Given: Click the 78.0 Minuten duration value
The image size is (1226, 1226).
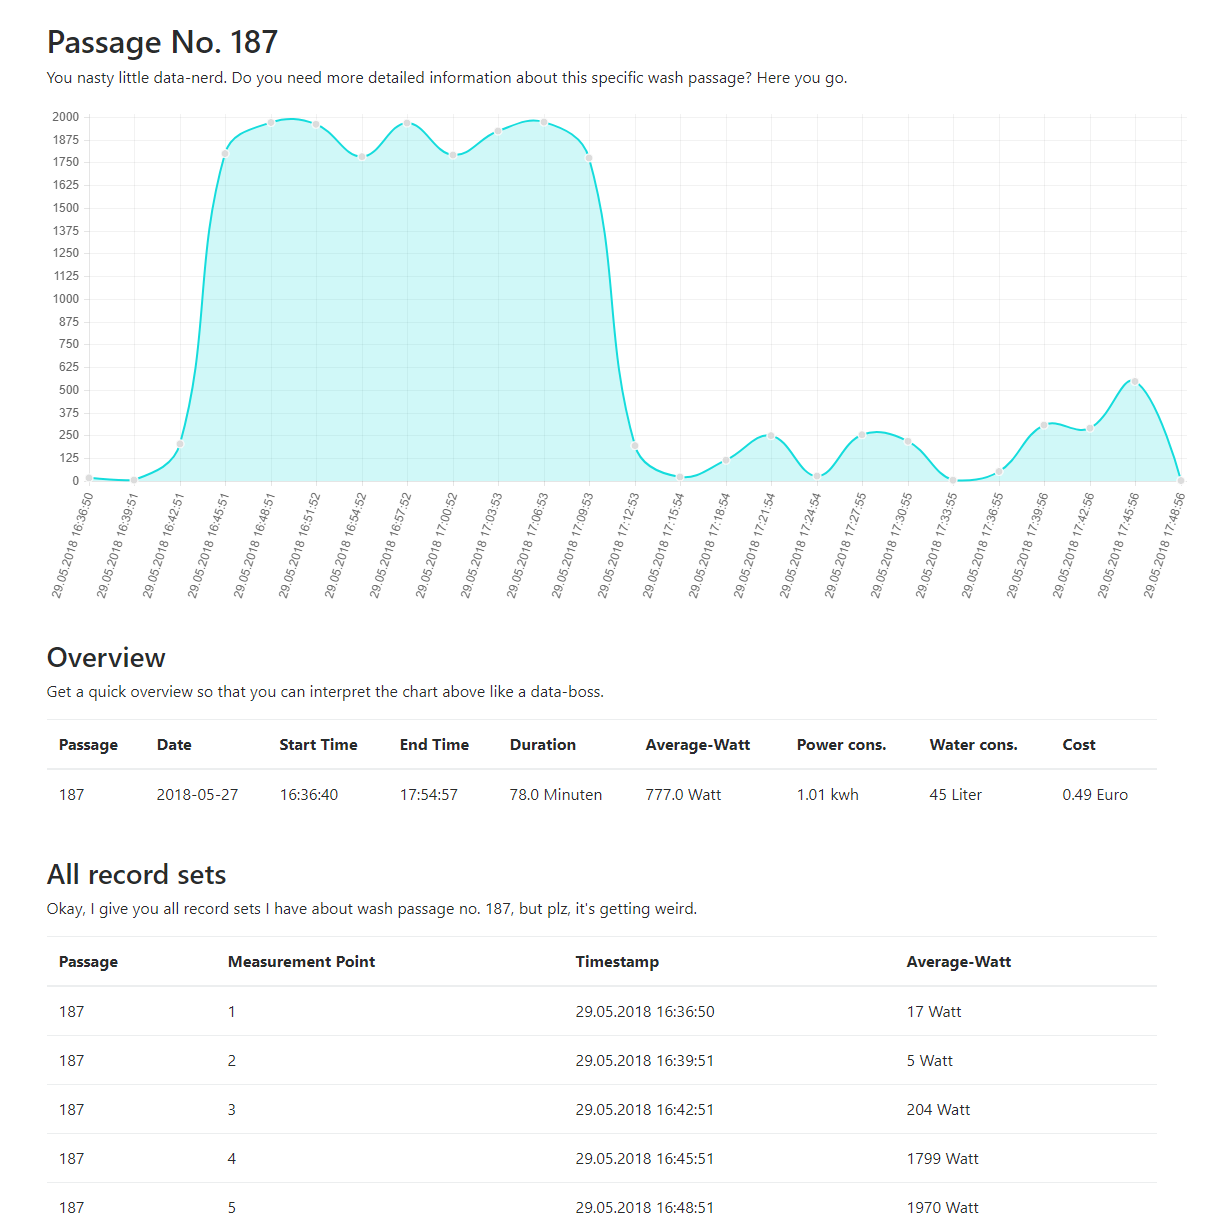Looking at the screenshot, I should pos(555,795).
